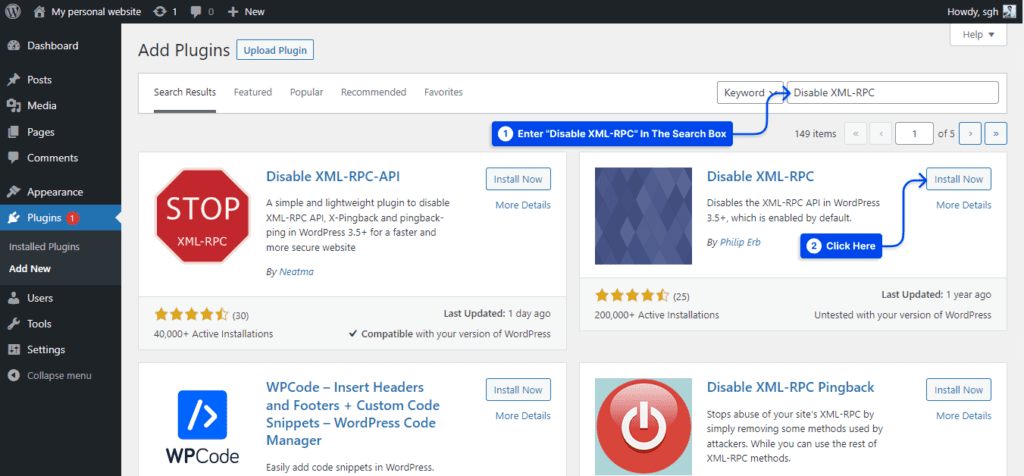Open the Dashboard menu item

(53, 46)
